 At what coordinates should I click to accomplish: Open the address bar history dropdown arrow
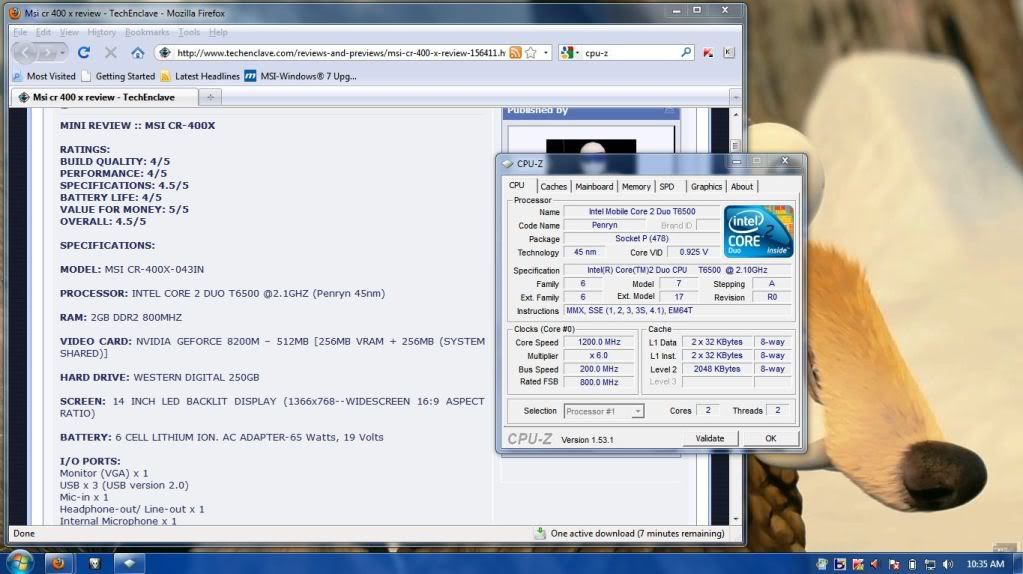546,53
